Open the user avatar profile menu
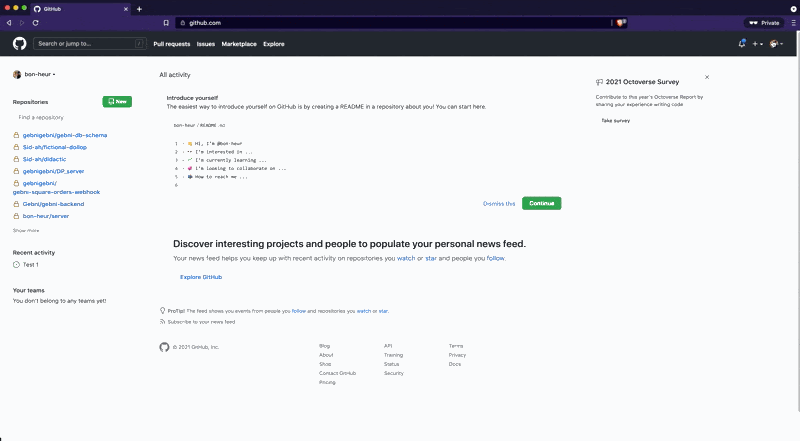800x441 pixels. [776, 44]
